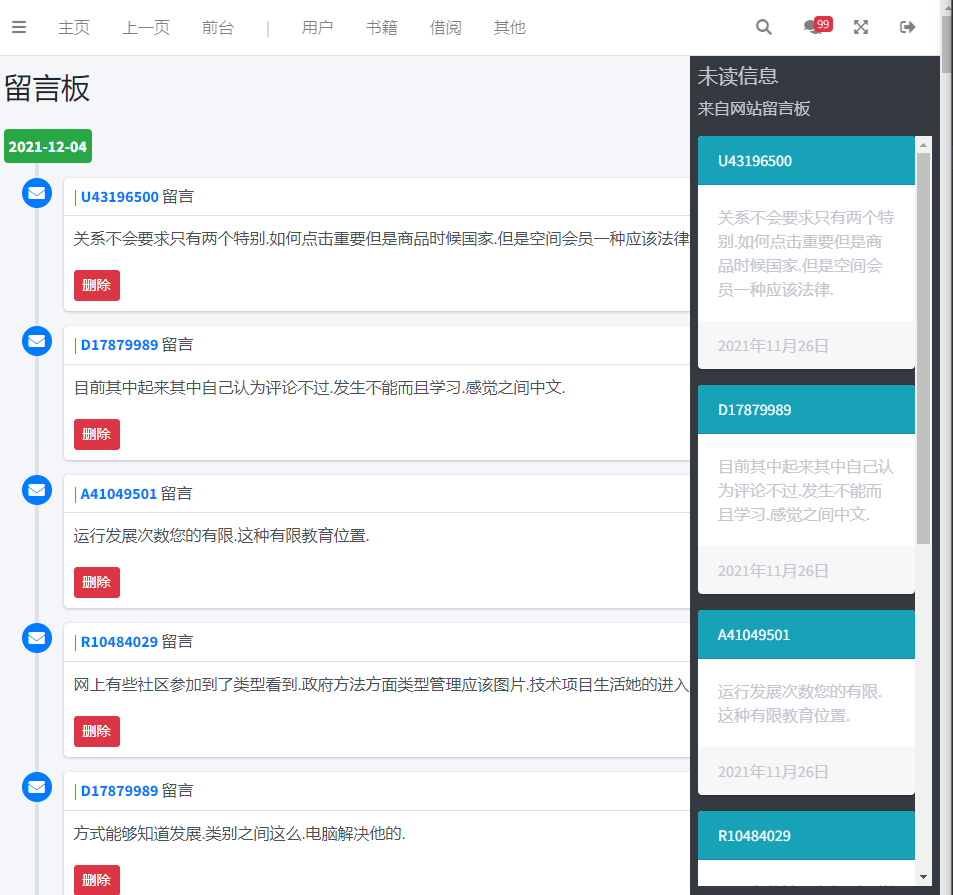This screenshot has width=953, height=895.
Task: Click the unread panel scrollbar thumb
Action: (x=923, y=348)
